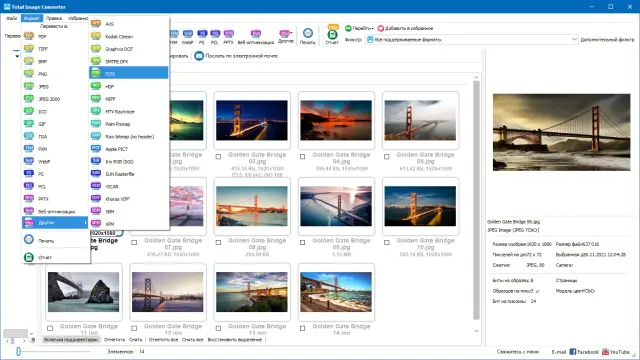Tick the checkbox for Golden Gate Bridge 11.jpg
This screenshot has width=640, height=360.
coord(50,328)
